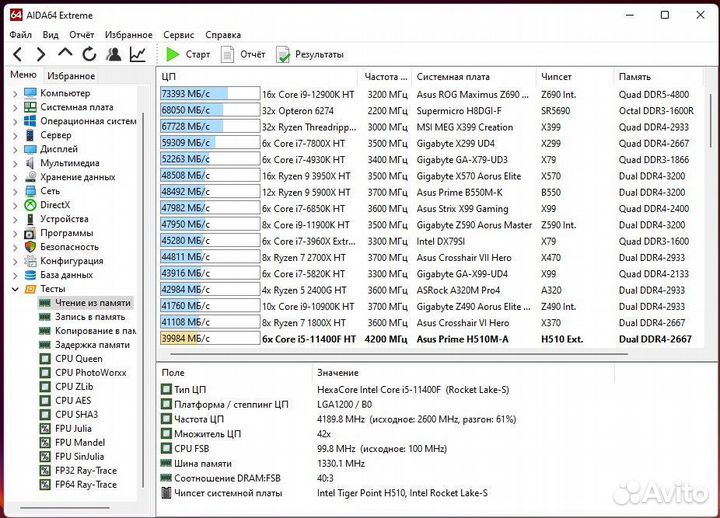Click the results table vertical scrollbar
Screen dimensions: 720x518
pos(711,120)
